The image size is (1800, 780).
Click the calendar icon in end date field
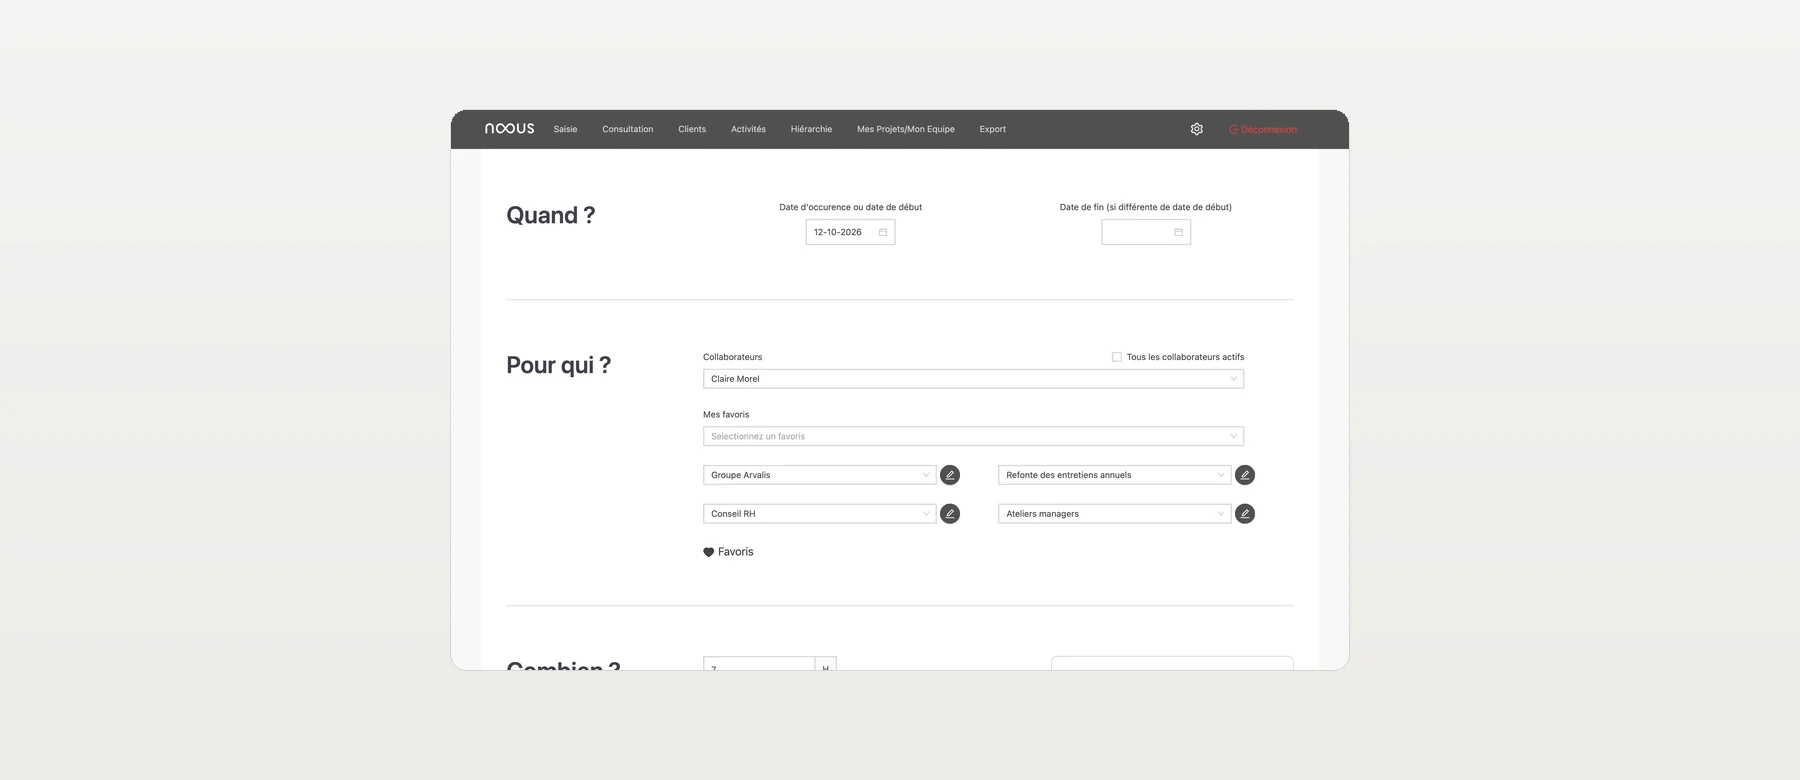(x=1179, y=232)
